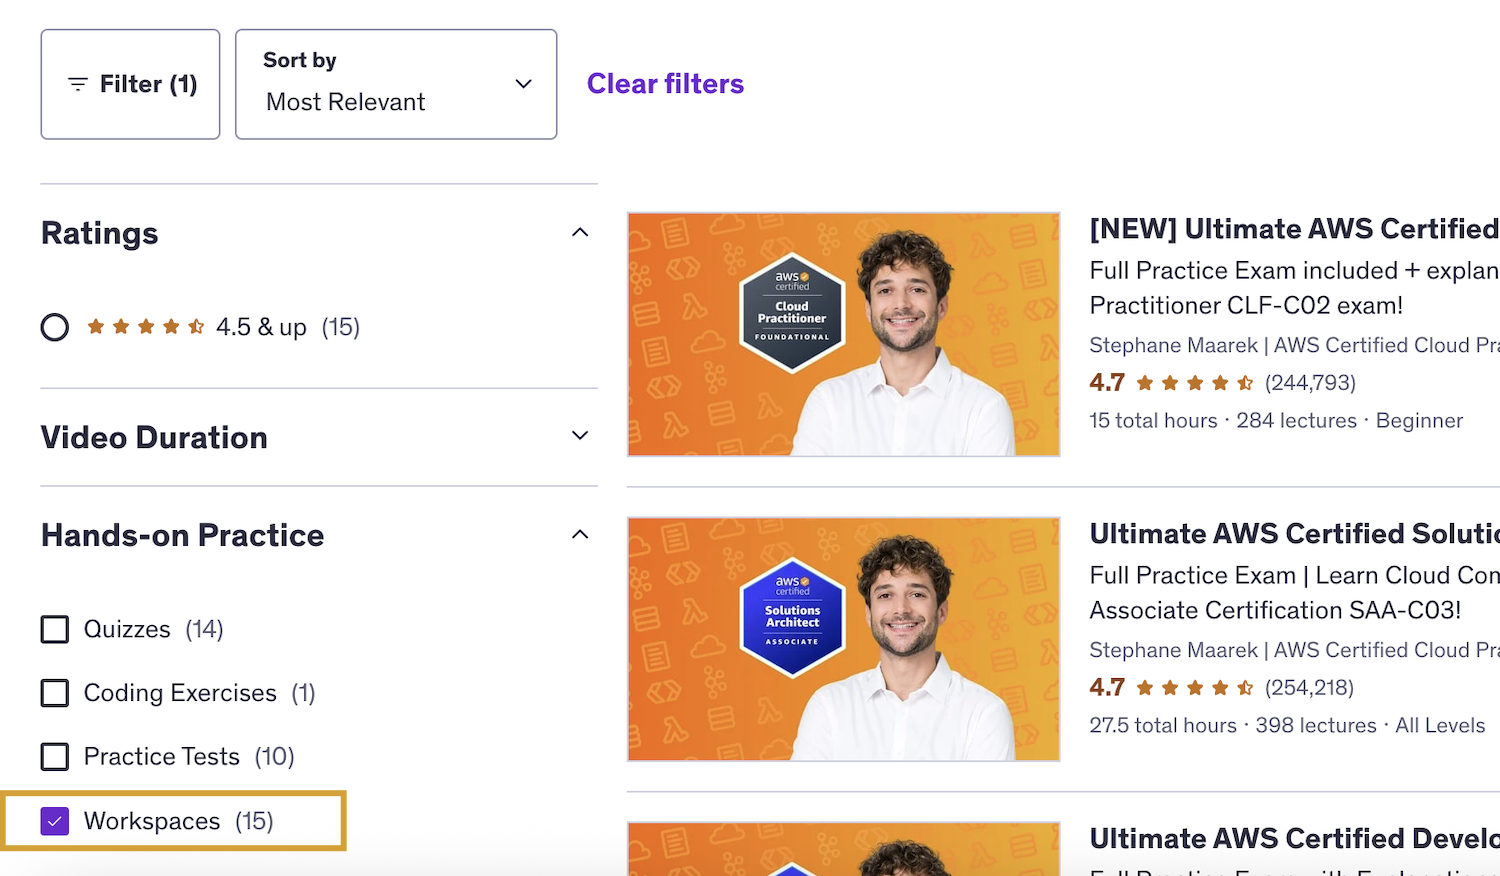Tick the Practice Tests checkbox
This screenshot has height=876, width=1500.
click(x=55, y=757)
